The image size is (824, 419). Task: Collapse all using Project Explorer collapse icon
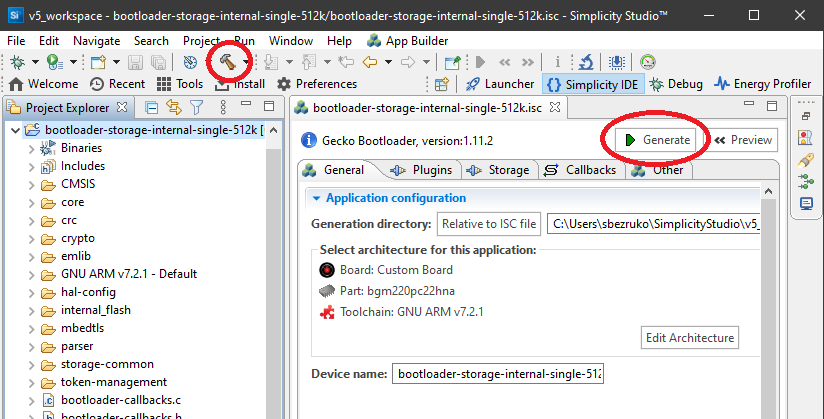coord(151,107)
